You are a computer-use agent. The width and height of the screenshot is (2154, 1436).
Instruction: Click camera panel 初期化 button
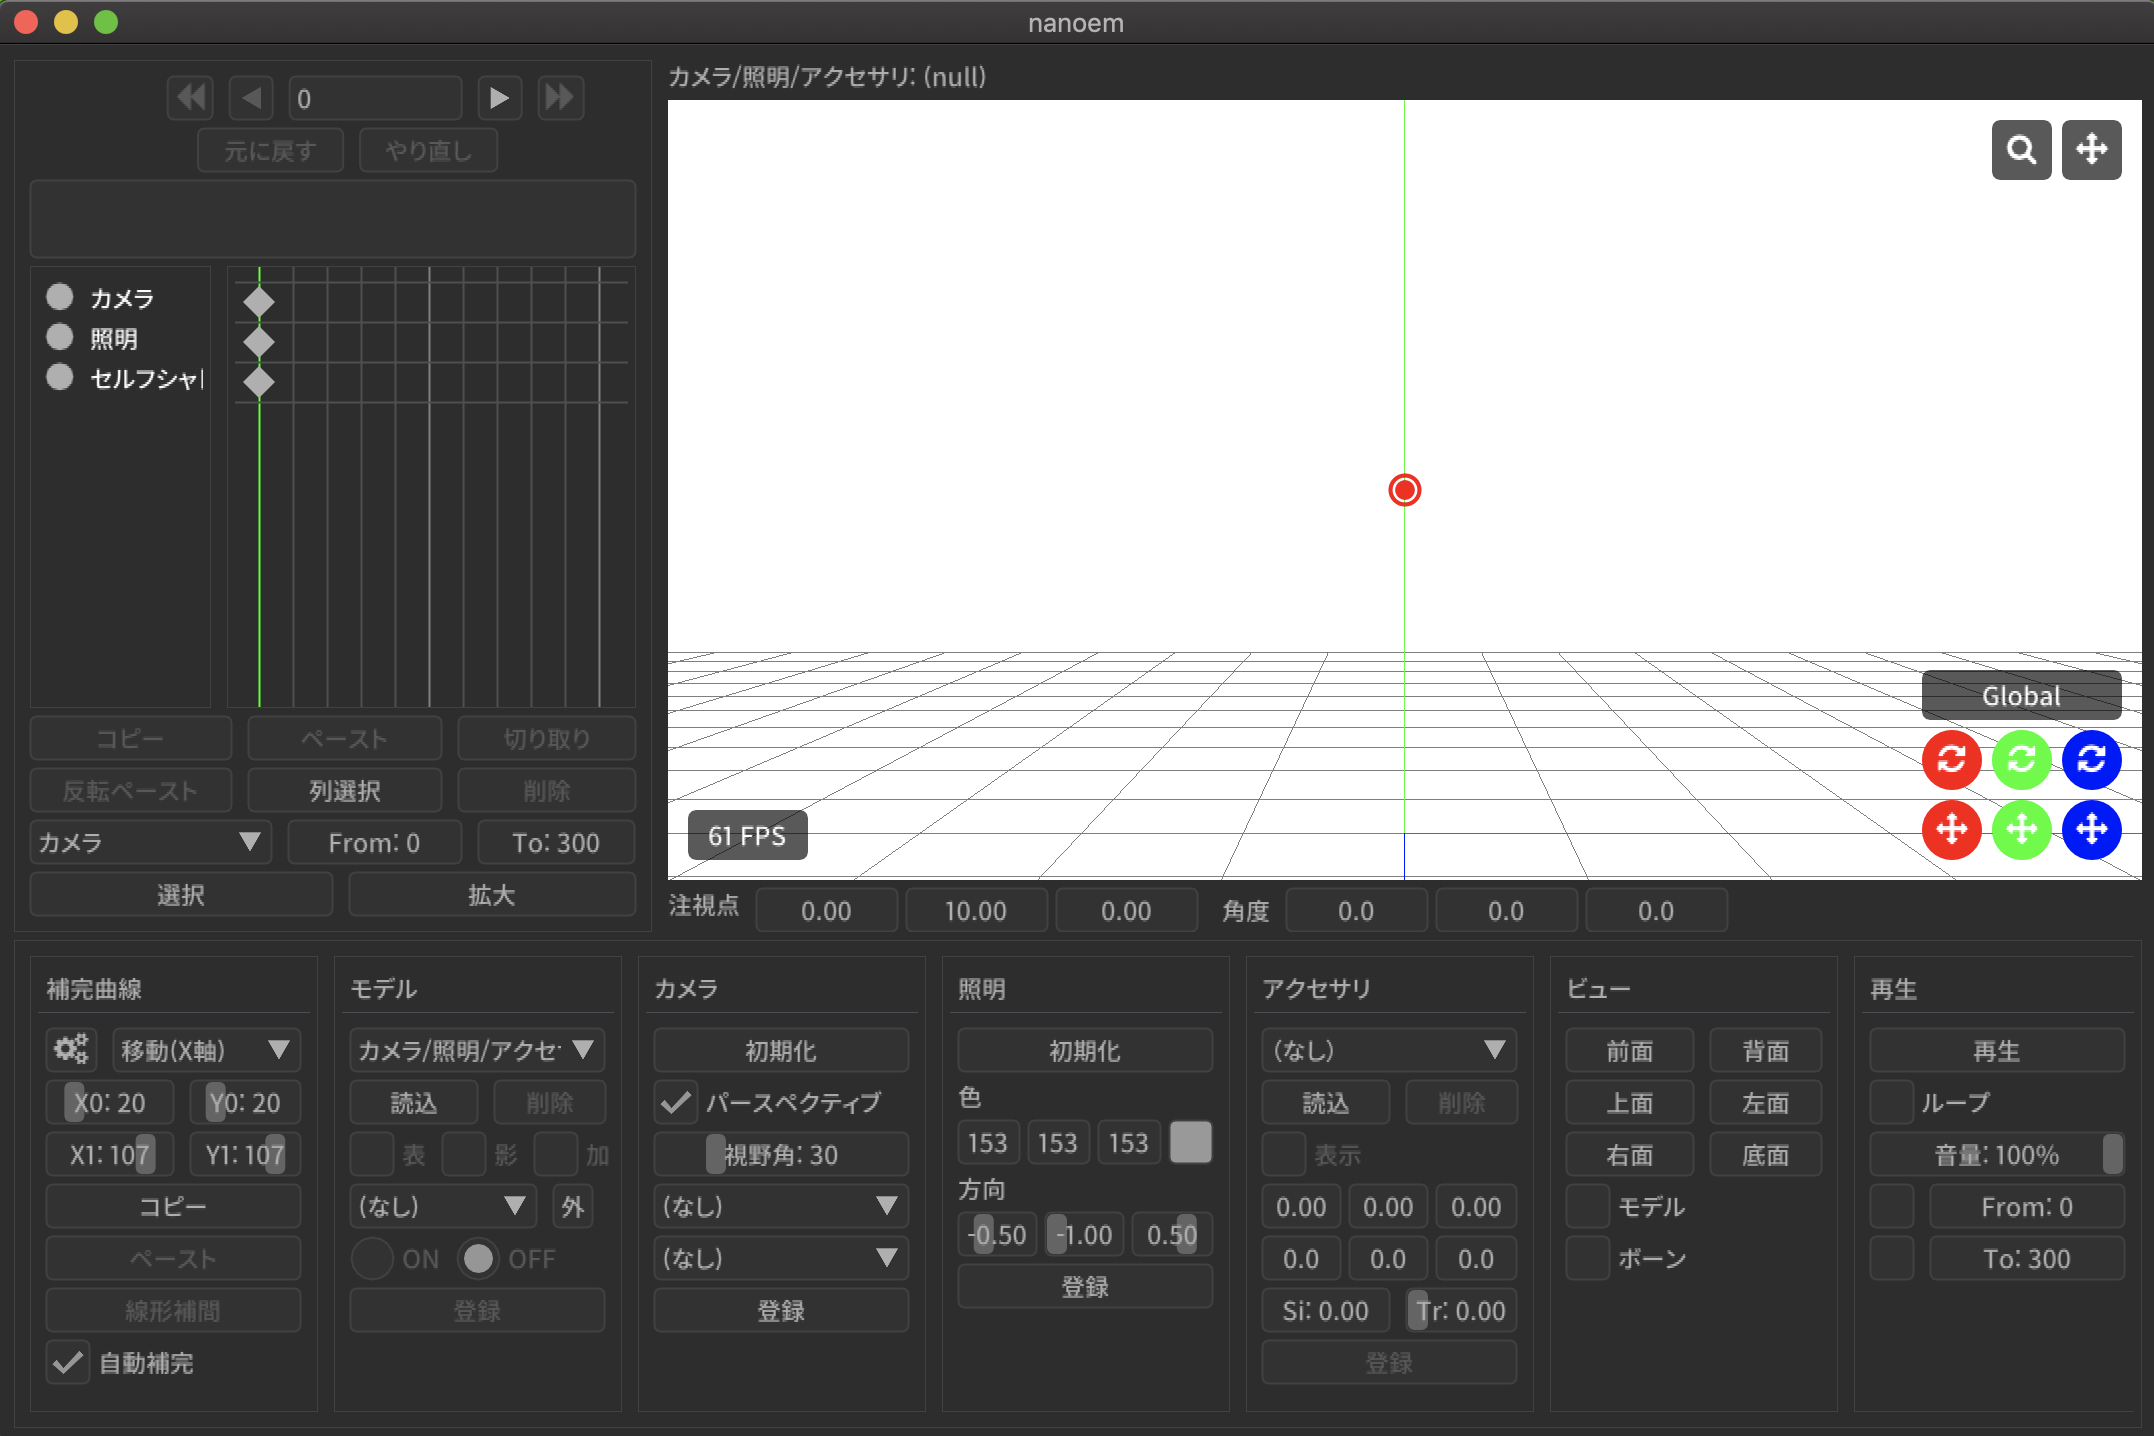click(781, 1050)
